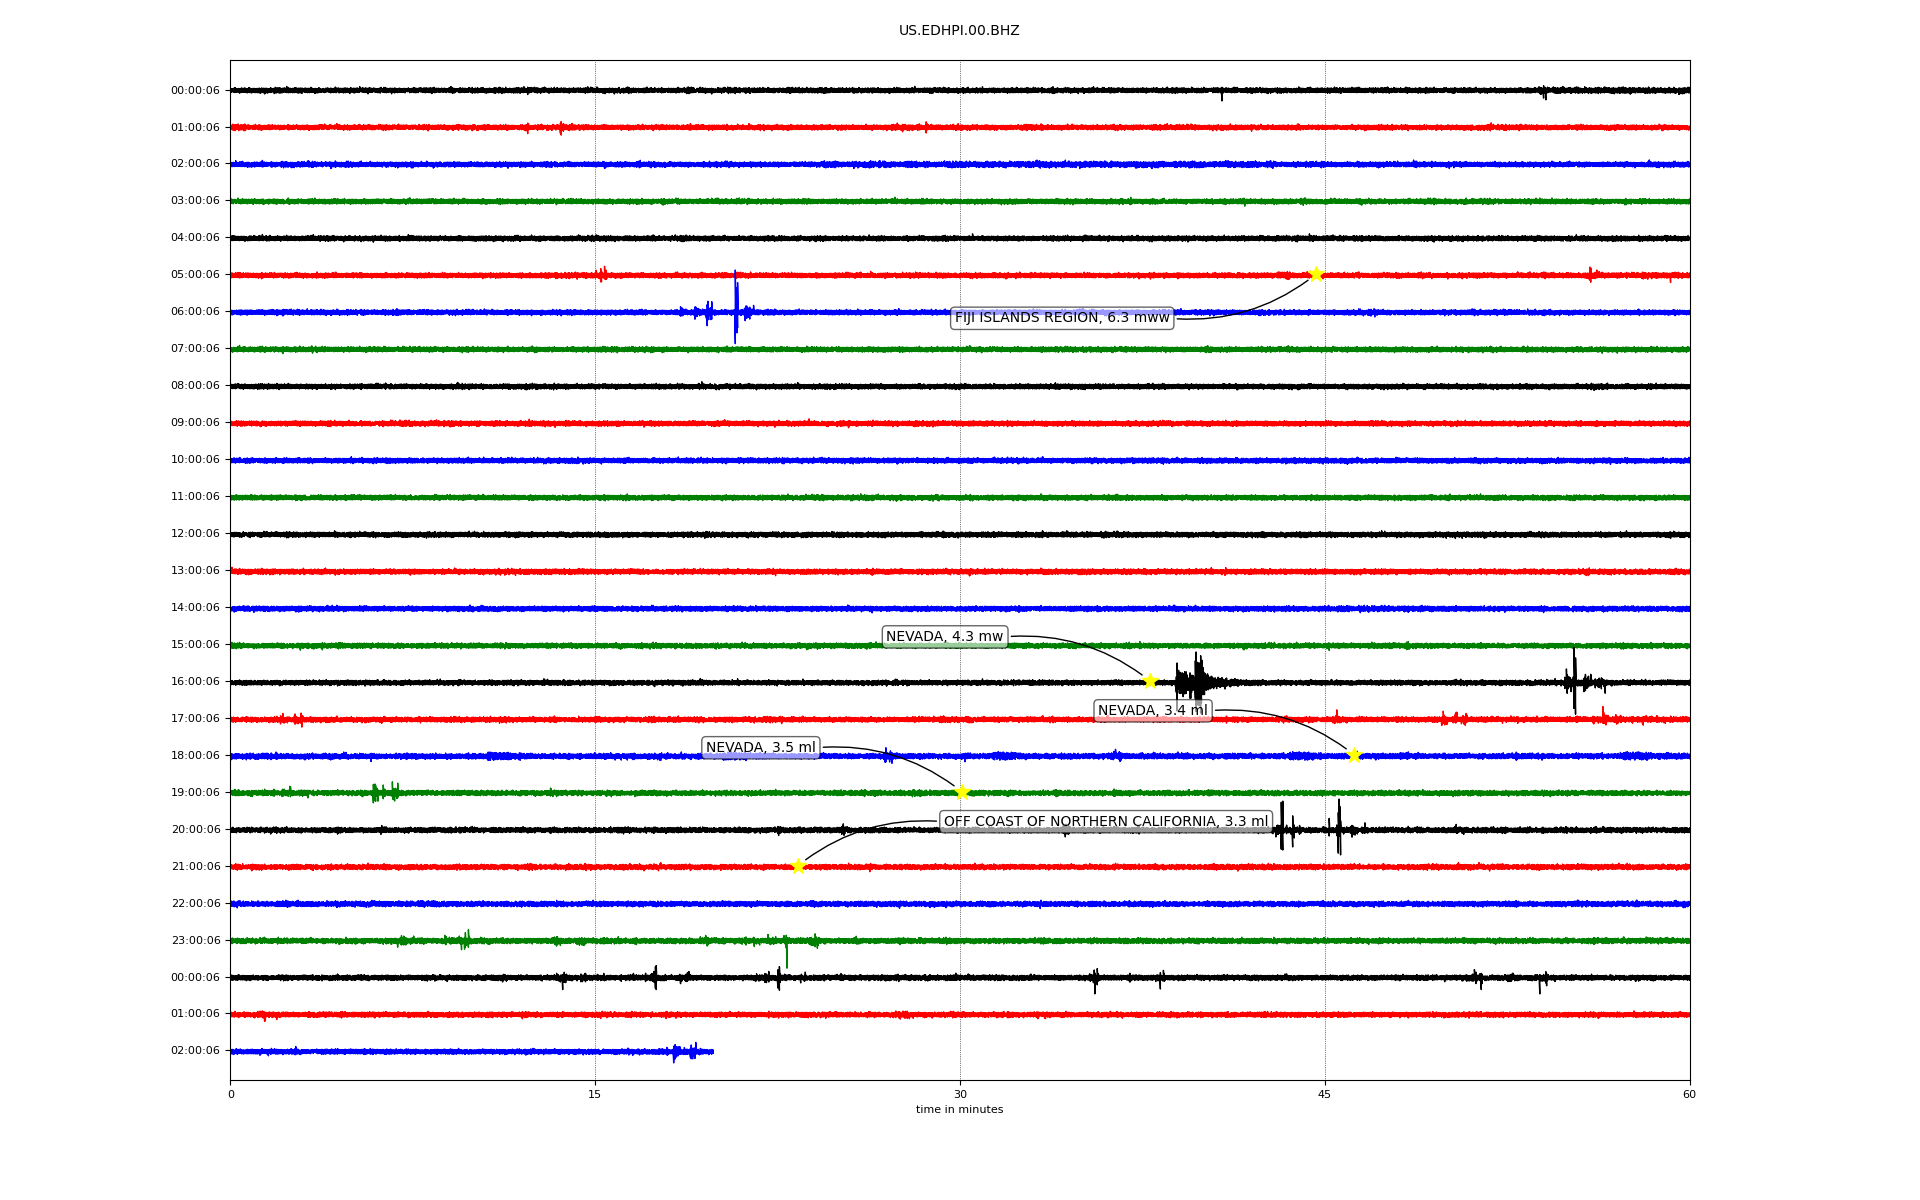Click the US.EDHPI.00.BHZ plot title
This screenshot has height=1200, width=1920.
(959, 31)
